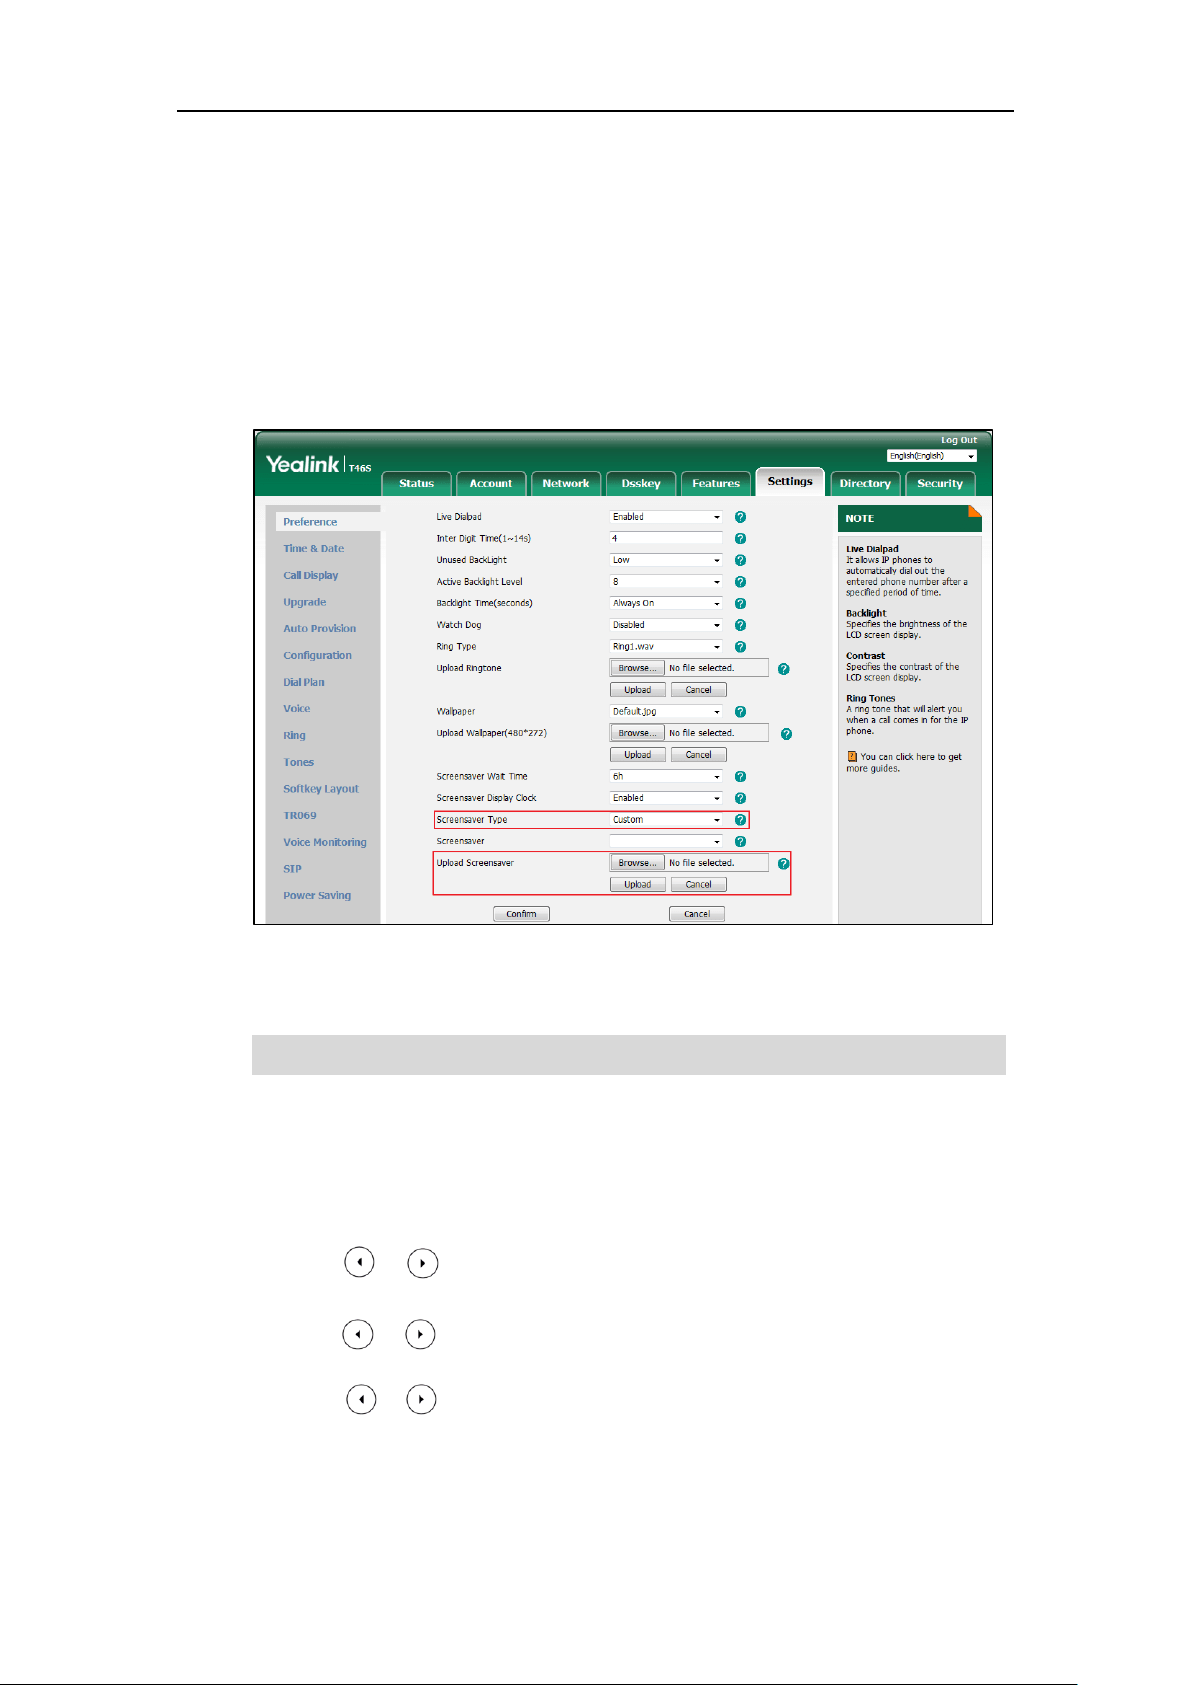Open Time & Date in sidebar
Screen dimensions: 1192x1685
(313, 549)
